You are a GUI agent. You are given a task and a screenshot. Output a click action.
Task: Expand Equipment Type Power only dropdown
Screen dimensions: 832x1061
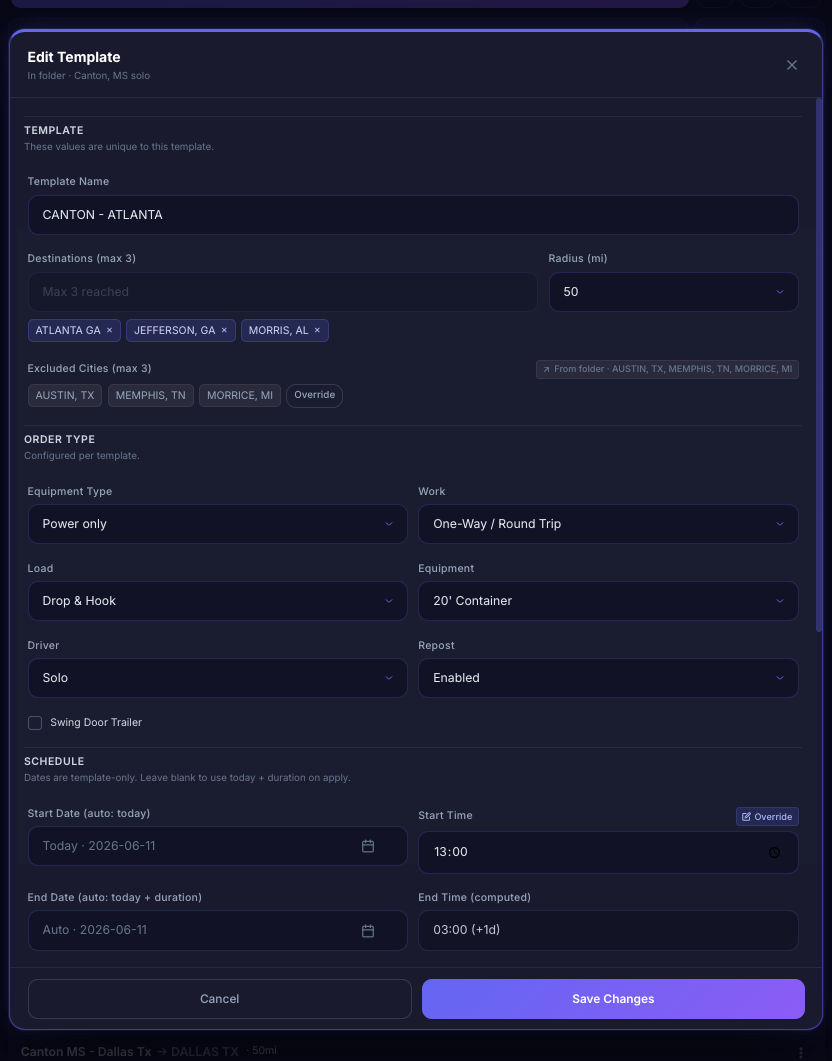[218, 524]
